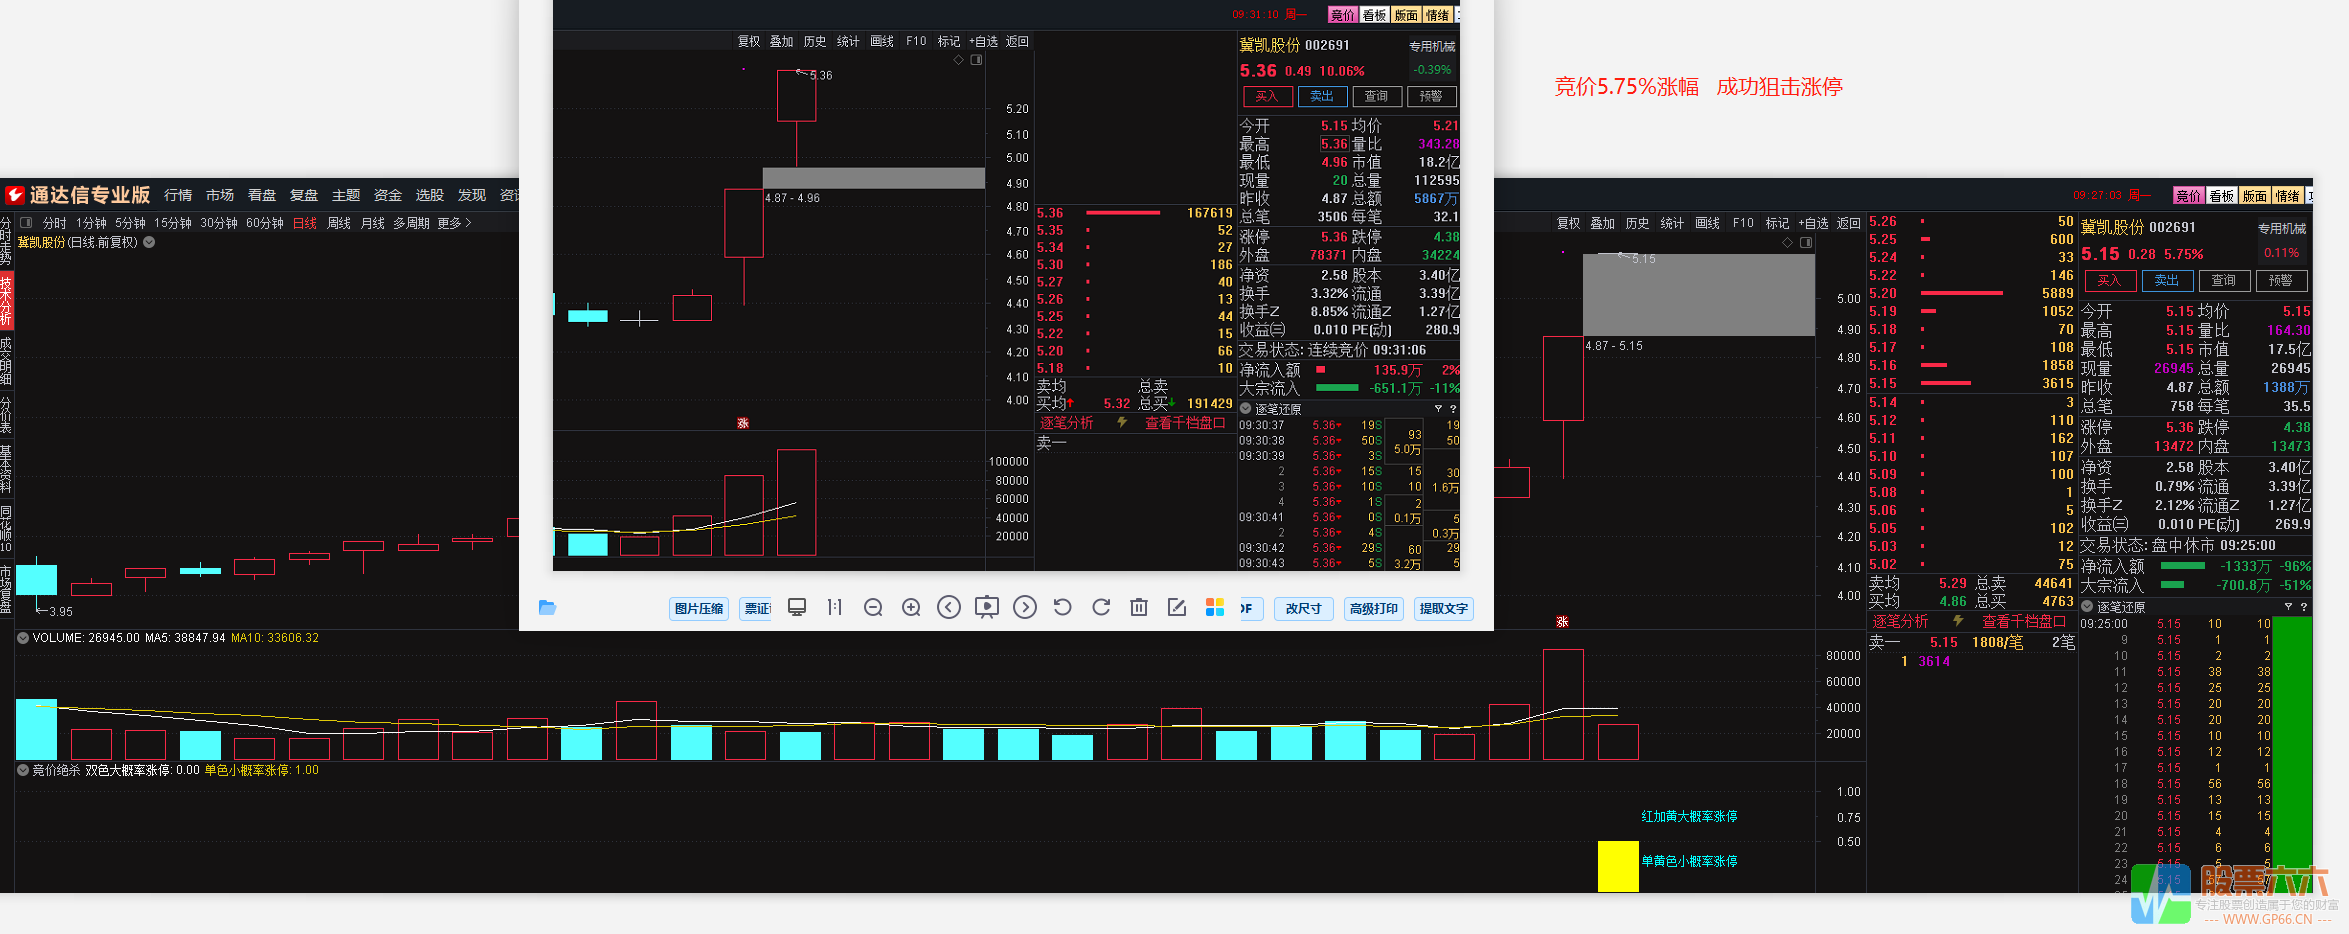Start slideshow presentation icon
The height and width of the screenshot is (934, 2349).
(987, 607)
